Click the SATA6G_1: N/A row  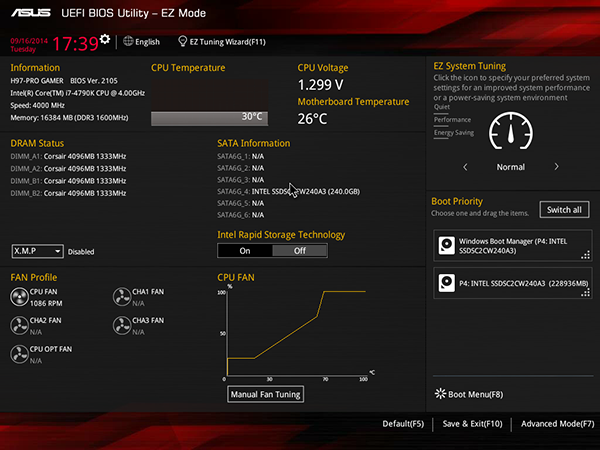[240, 156]
